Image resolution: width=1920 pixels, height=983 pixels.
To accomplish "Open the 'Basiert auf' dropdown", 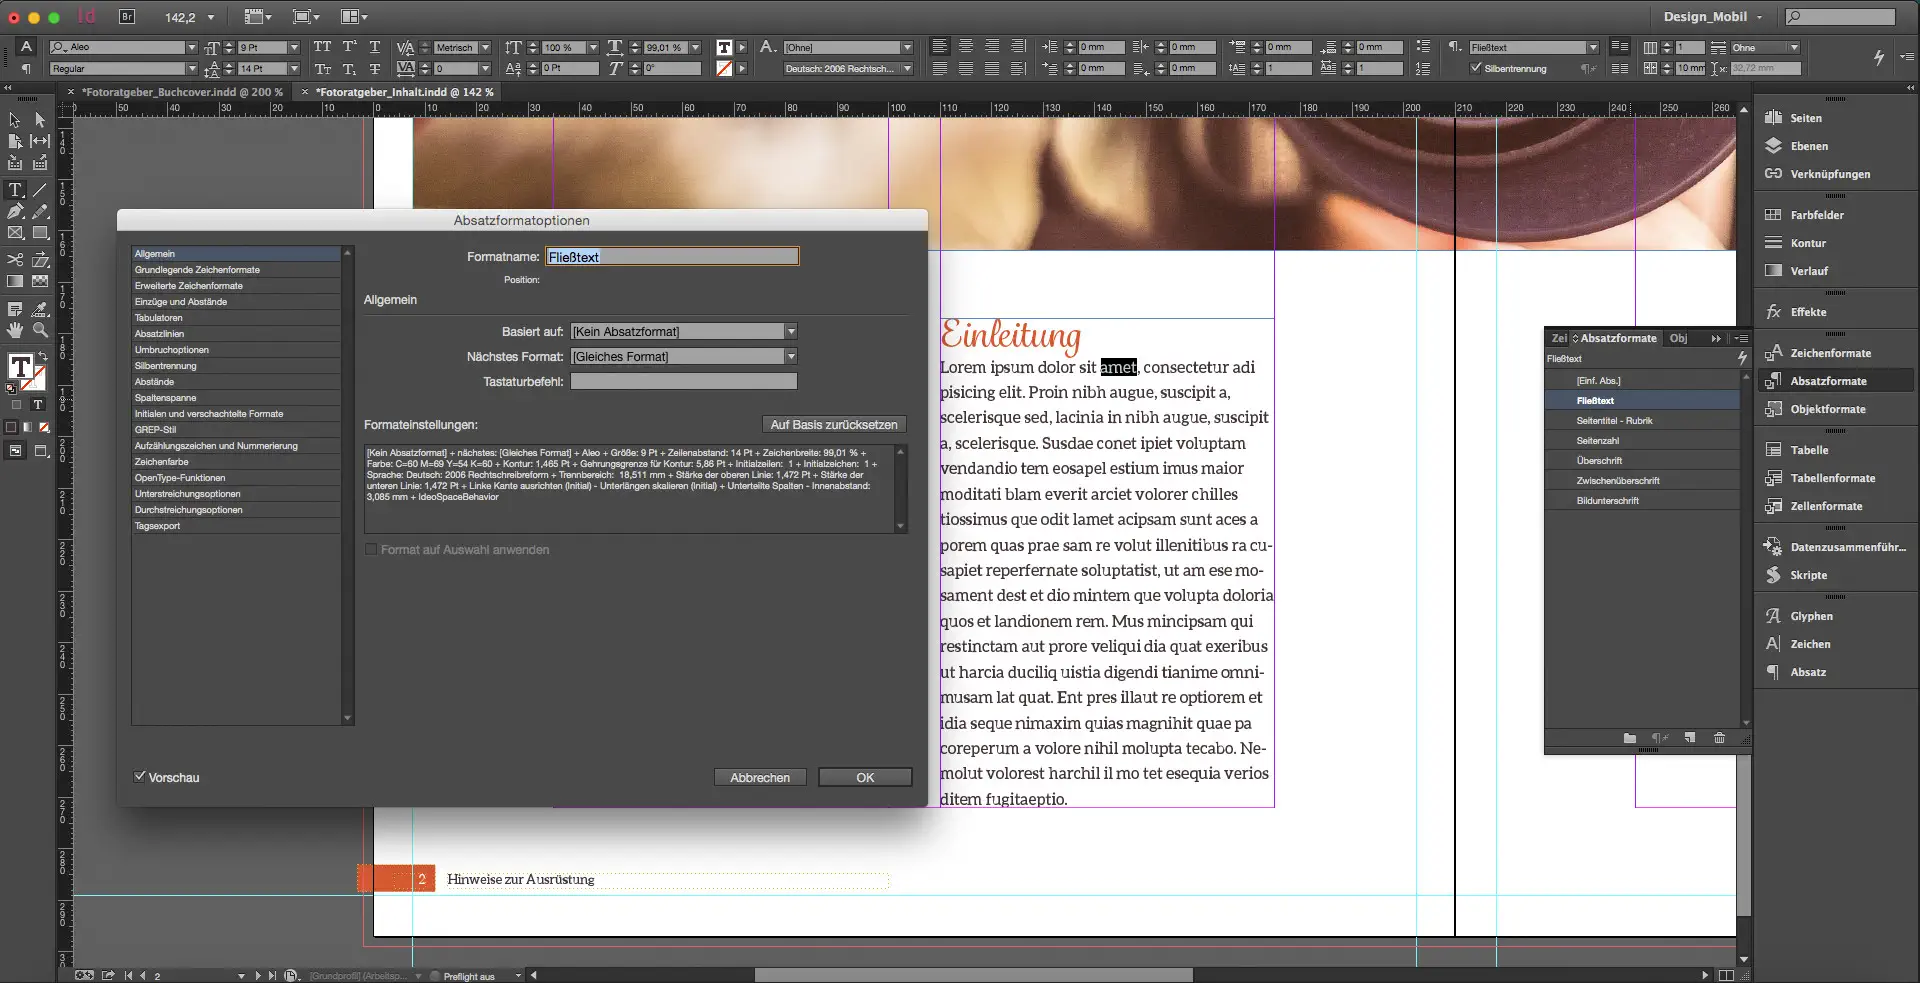I will (789, 331).
